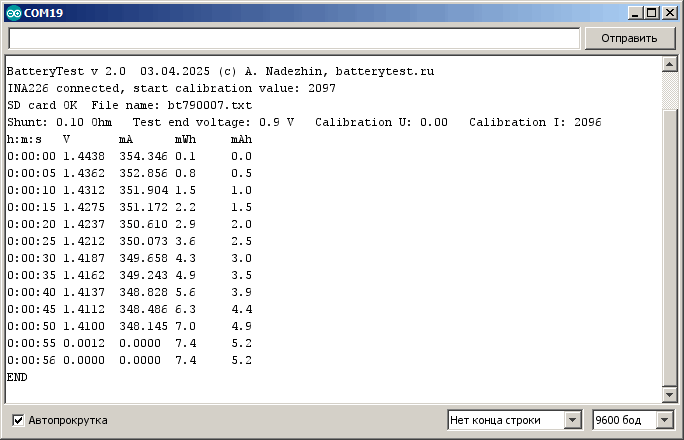This screenshot has width=684, height=440.
Task: Click the scrollbar up arrow
Action: click(x=671, y=64)
